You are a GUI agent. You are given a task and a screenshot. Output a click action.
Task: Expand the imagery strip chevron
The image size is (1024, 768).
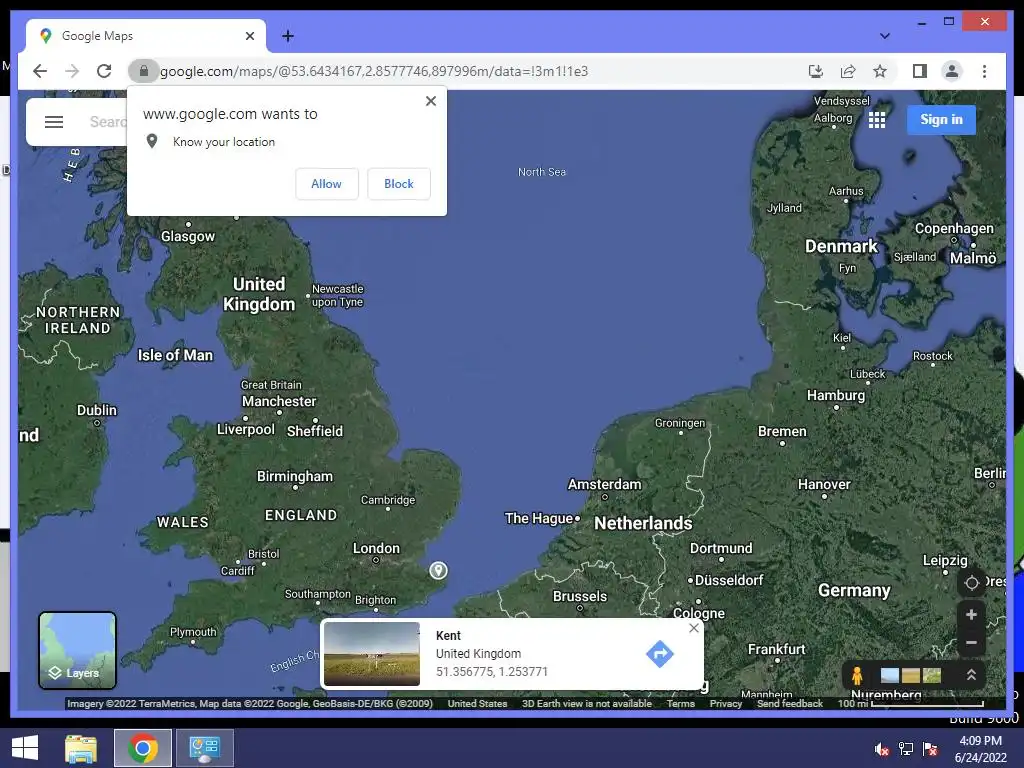point(971,675)
